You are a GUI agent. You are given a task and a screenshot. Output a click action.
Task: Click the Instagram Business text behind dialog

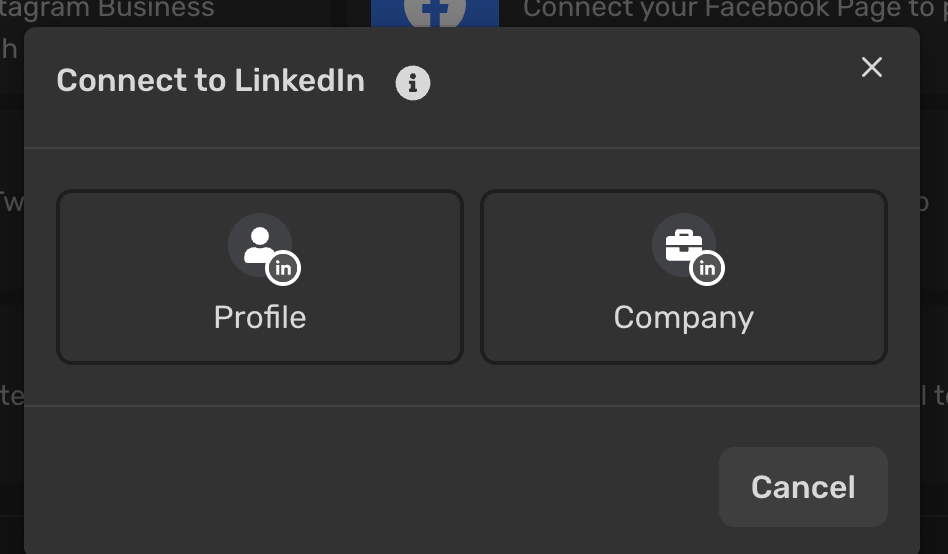tap(107, 10)
